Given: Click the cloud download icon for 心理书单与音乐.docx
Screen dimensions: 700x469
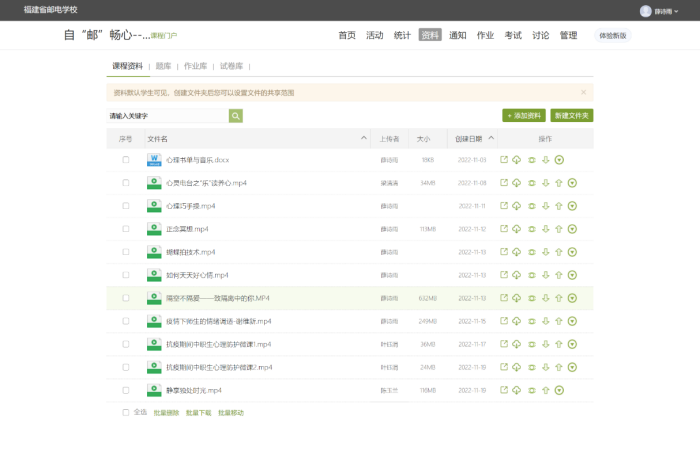Looking at the screenshot, I should click(x=517, y=160).
